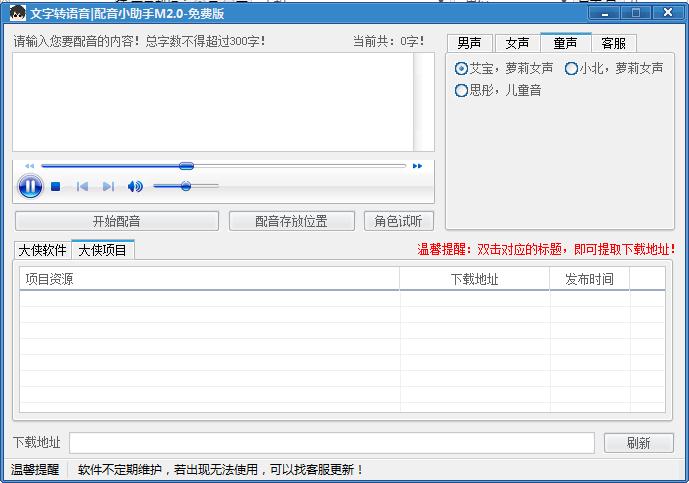Click fast-forward arrows right of seek bar

tap(417, 166)
